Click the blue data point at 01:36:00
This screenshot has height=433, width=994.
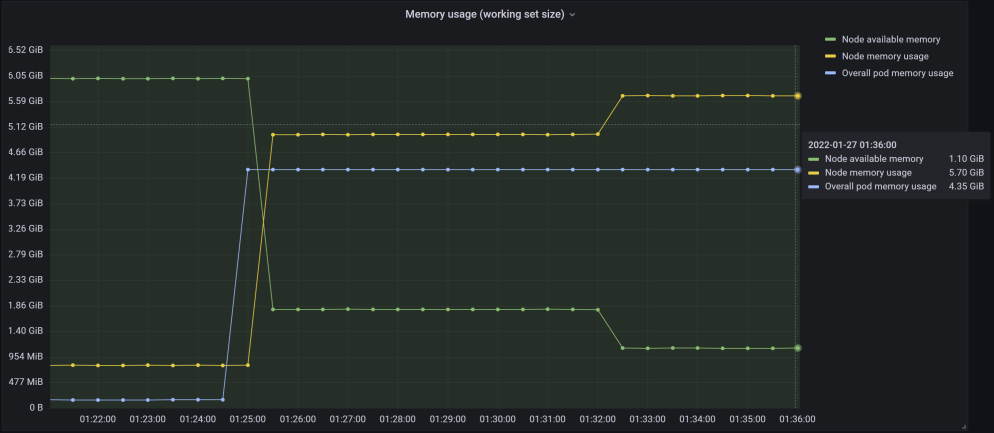click(x=797, y=170)
